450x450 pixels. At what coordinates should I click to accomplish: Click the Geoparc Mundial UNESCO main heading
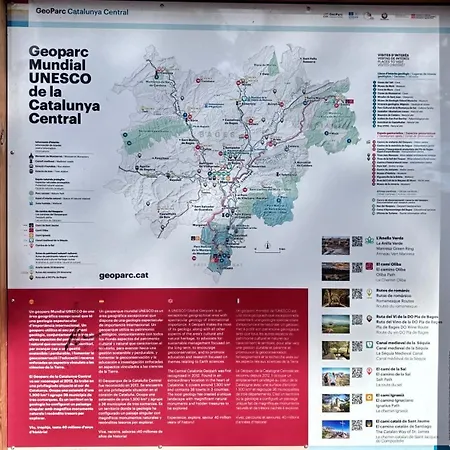point(64,85)
